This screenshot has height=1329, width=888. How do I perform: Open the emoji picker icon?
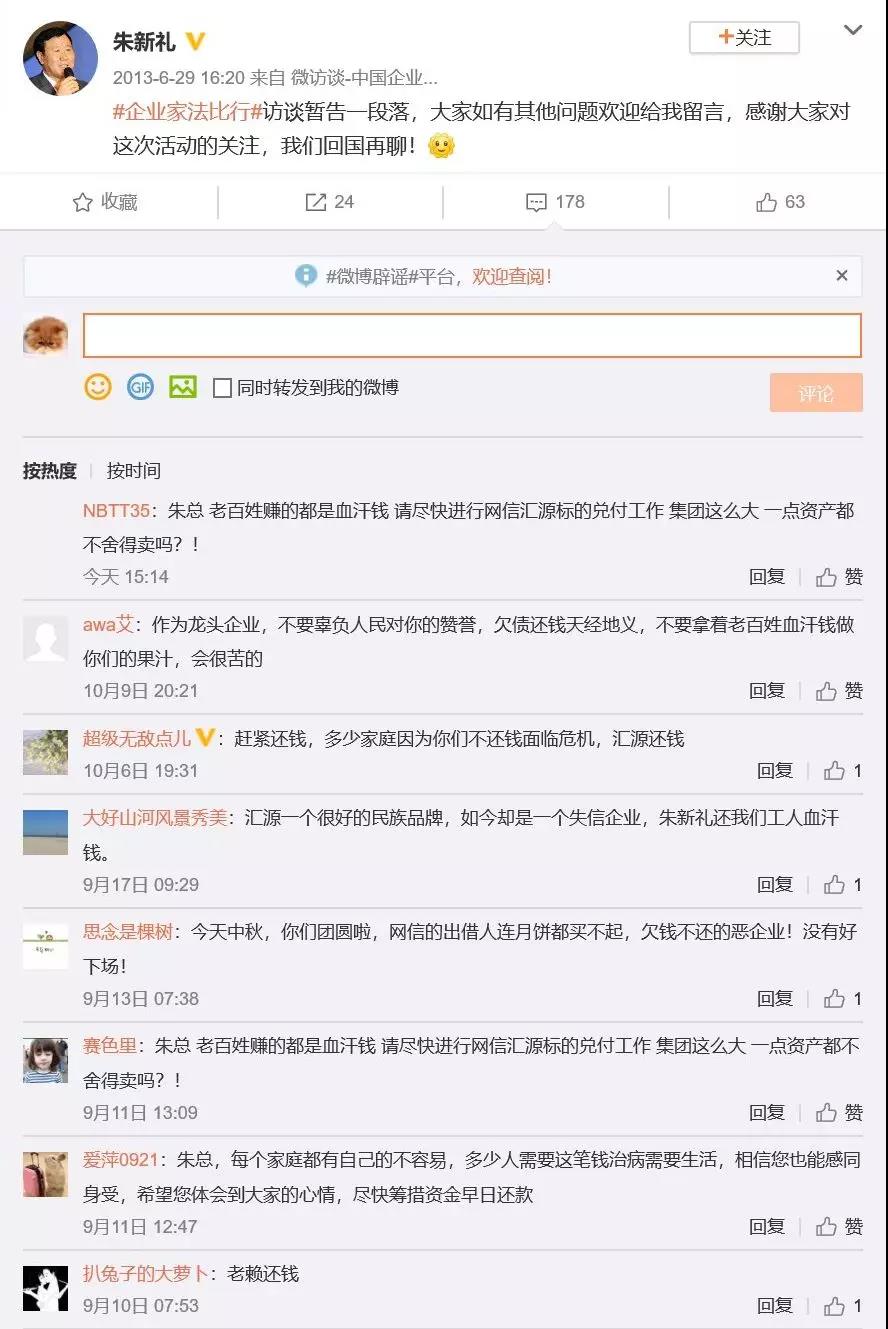(x=98, y=386)
